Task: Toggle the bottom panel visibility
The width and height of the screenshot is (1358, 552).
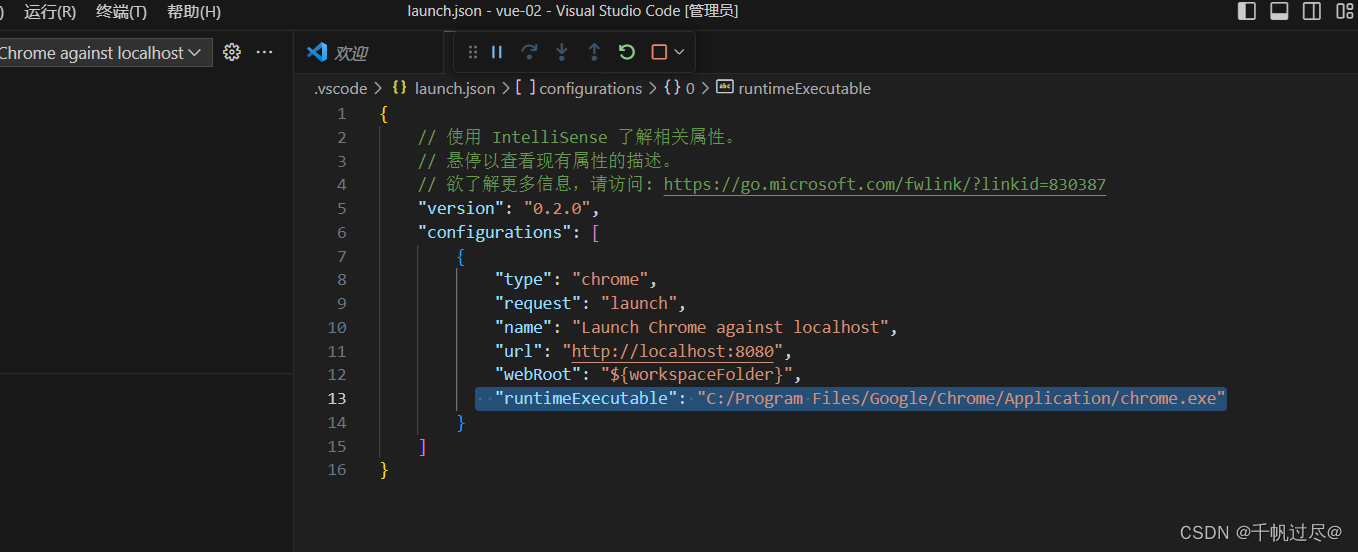Action: 1279,12
